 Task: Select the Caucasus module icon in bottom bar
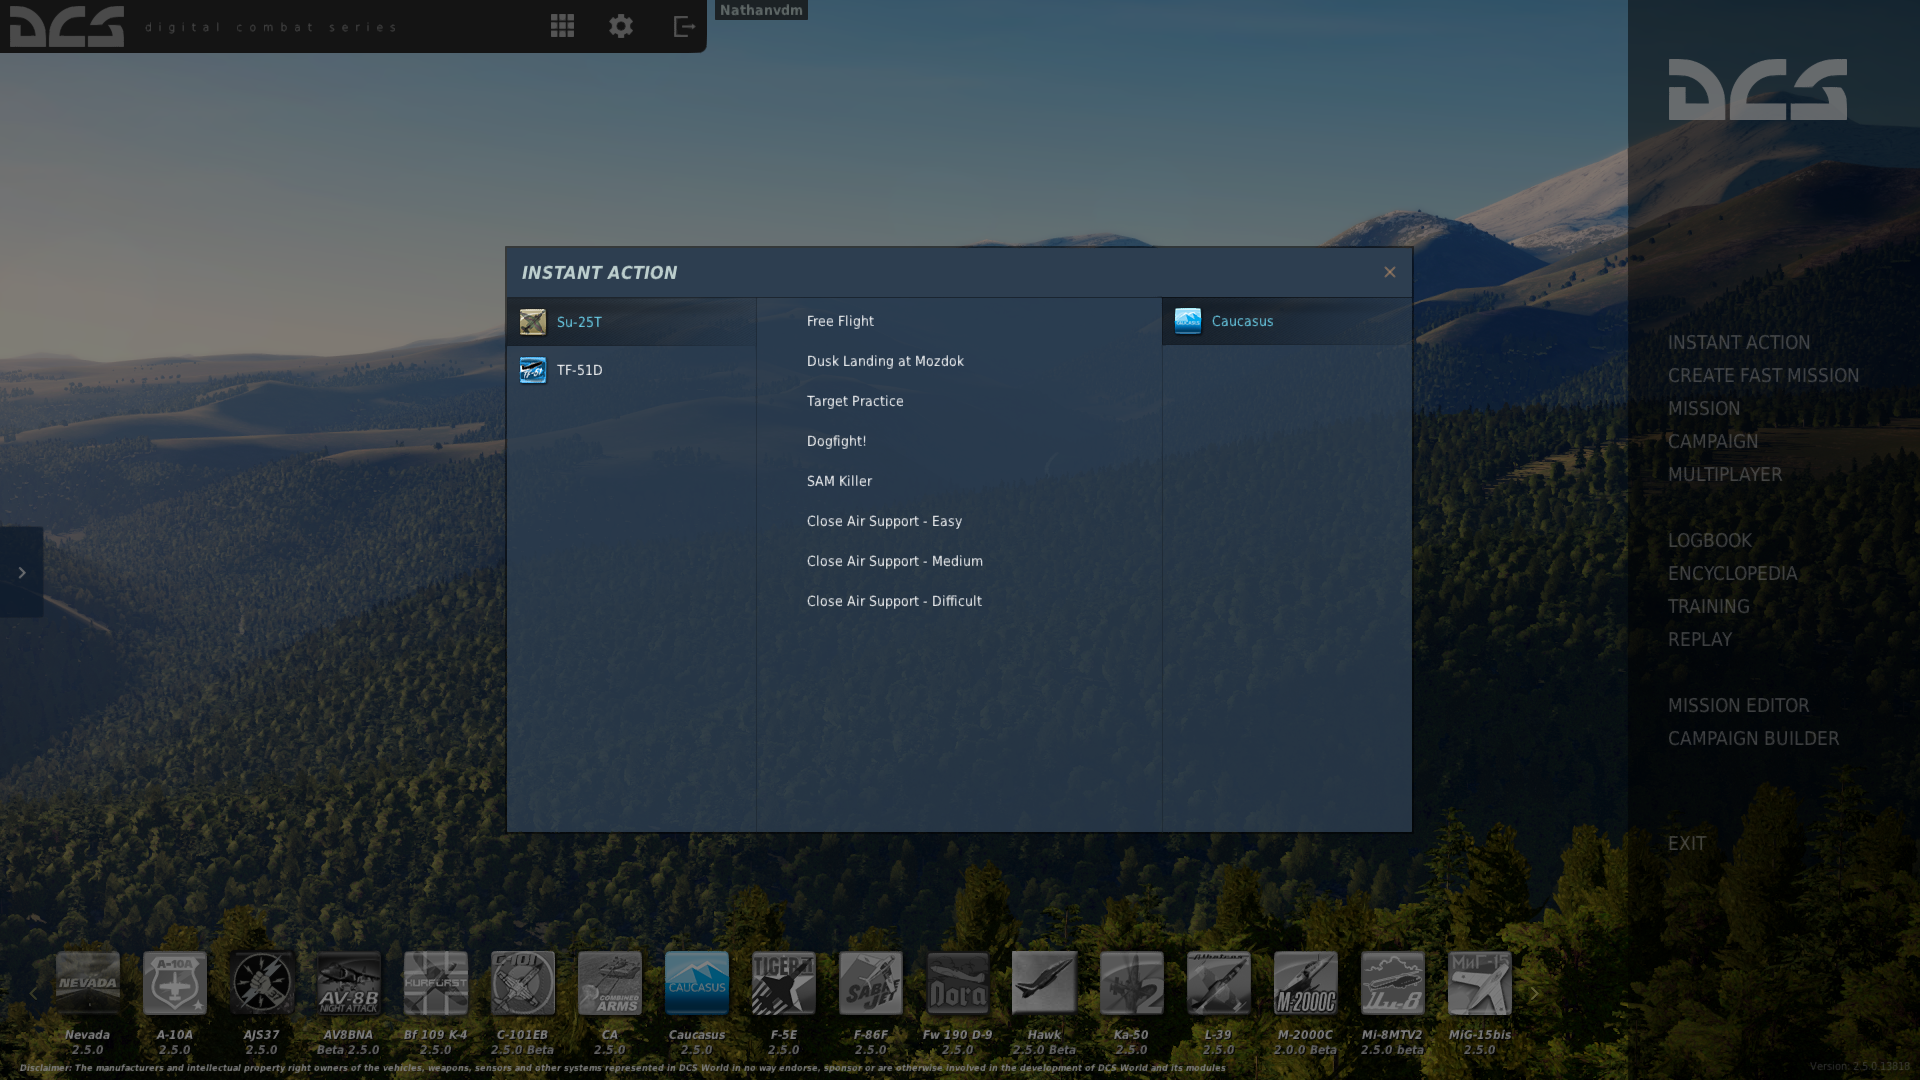[697, 983]
